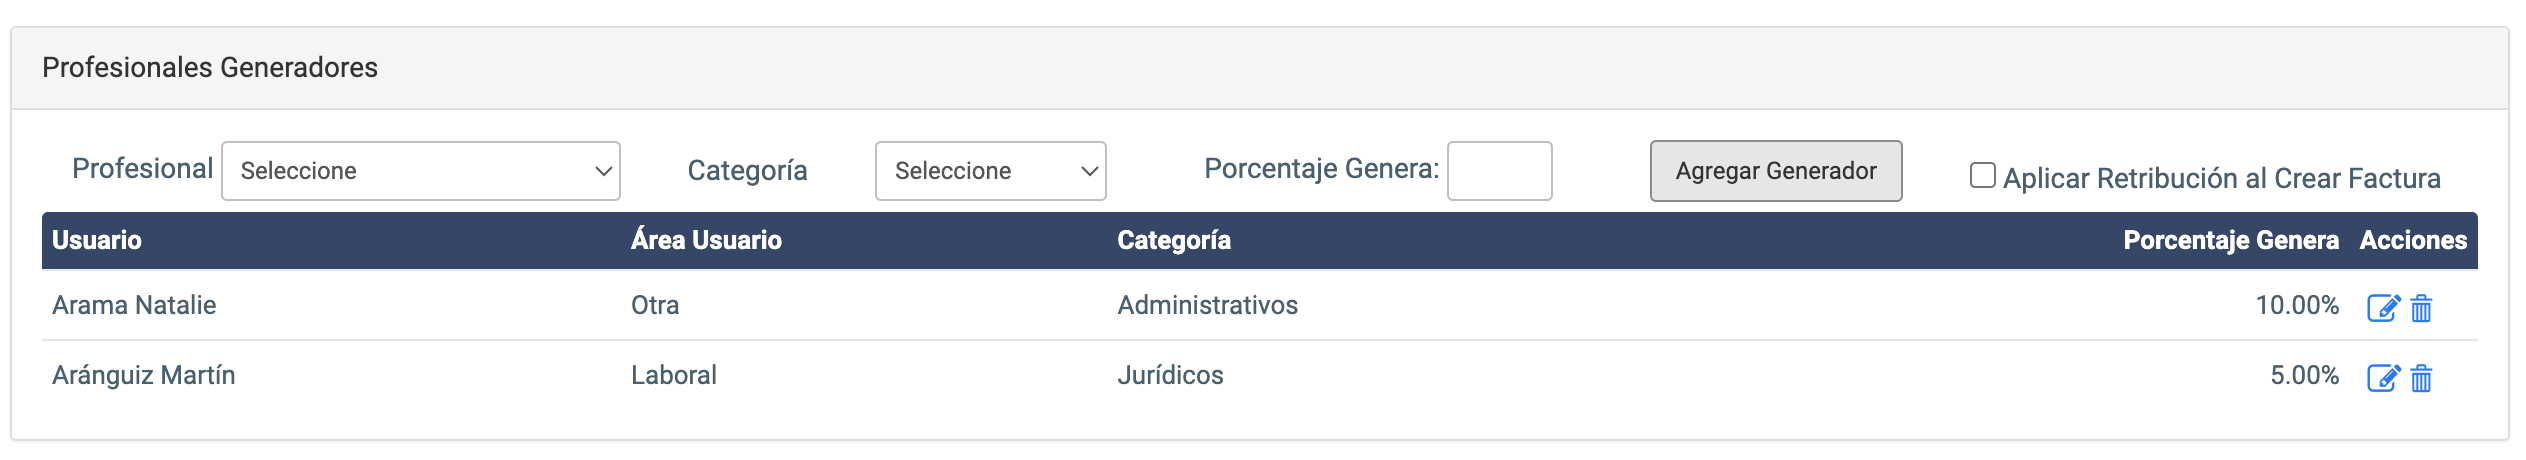Select the Aránguiz Martín user cell
Image resolution: width=2526 pixels, height=460 pixels.
144,375
